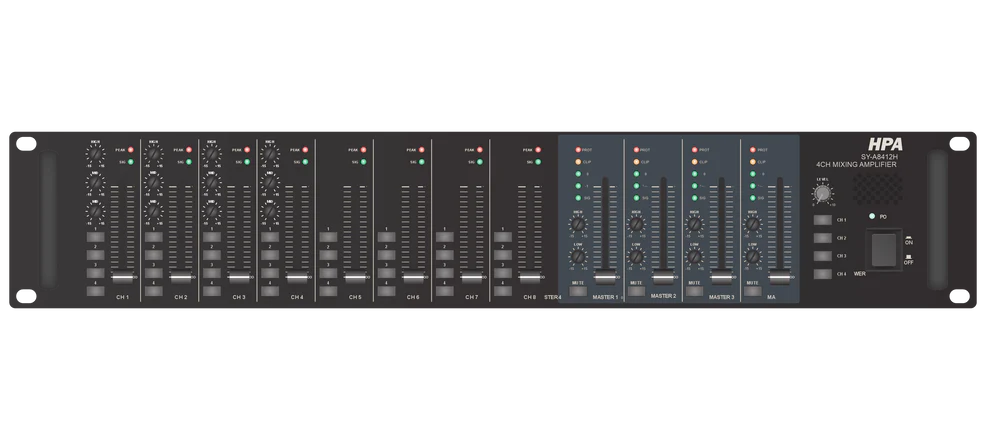This screenshot has width=990, height=429.
Task: Click the CH 6 fader handle
Action: click(x=413, y=278)
